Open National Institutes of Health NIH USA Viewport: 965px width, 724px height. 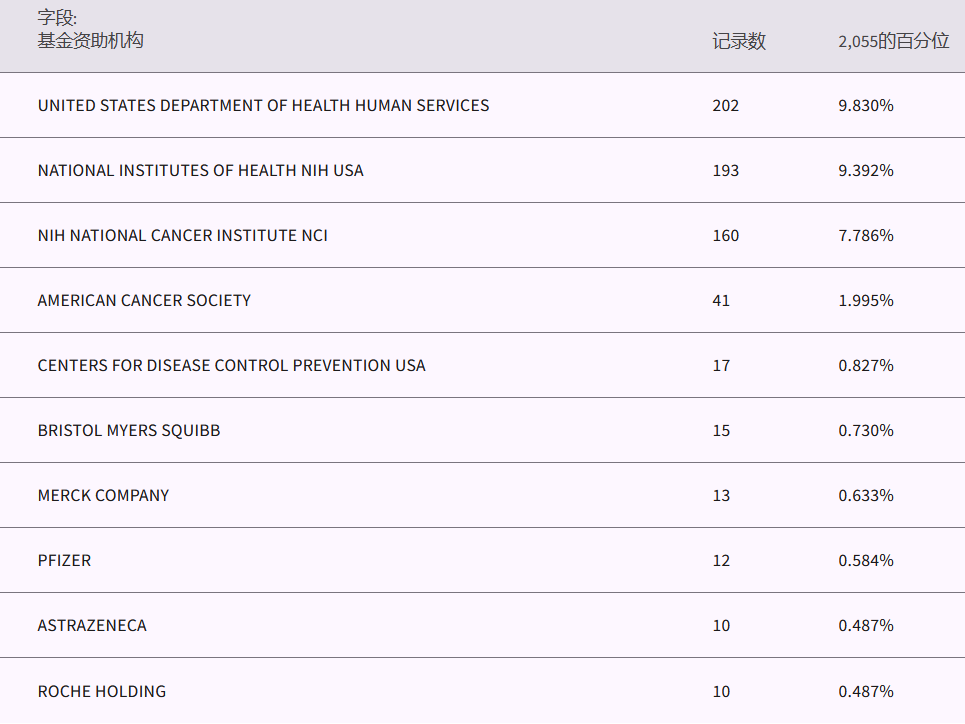(200, 170)
